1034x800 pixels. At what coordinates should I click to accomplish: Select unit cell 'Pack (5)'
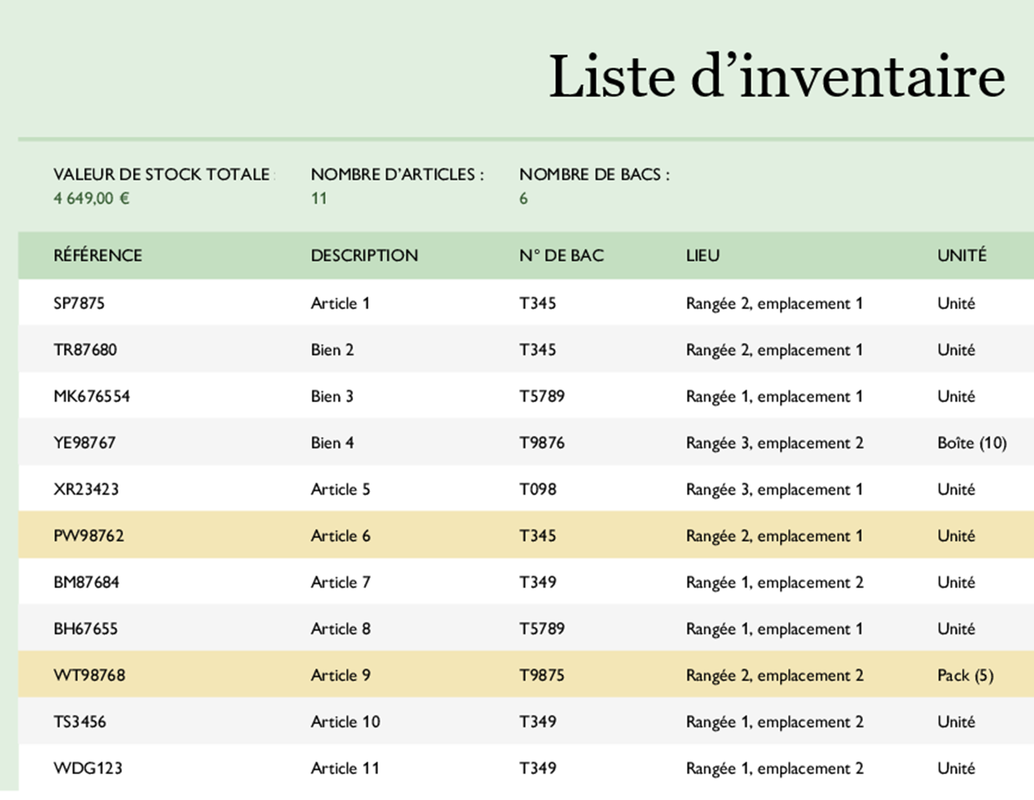965,675
